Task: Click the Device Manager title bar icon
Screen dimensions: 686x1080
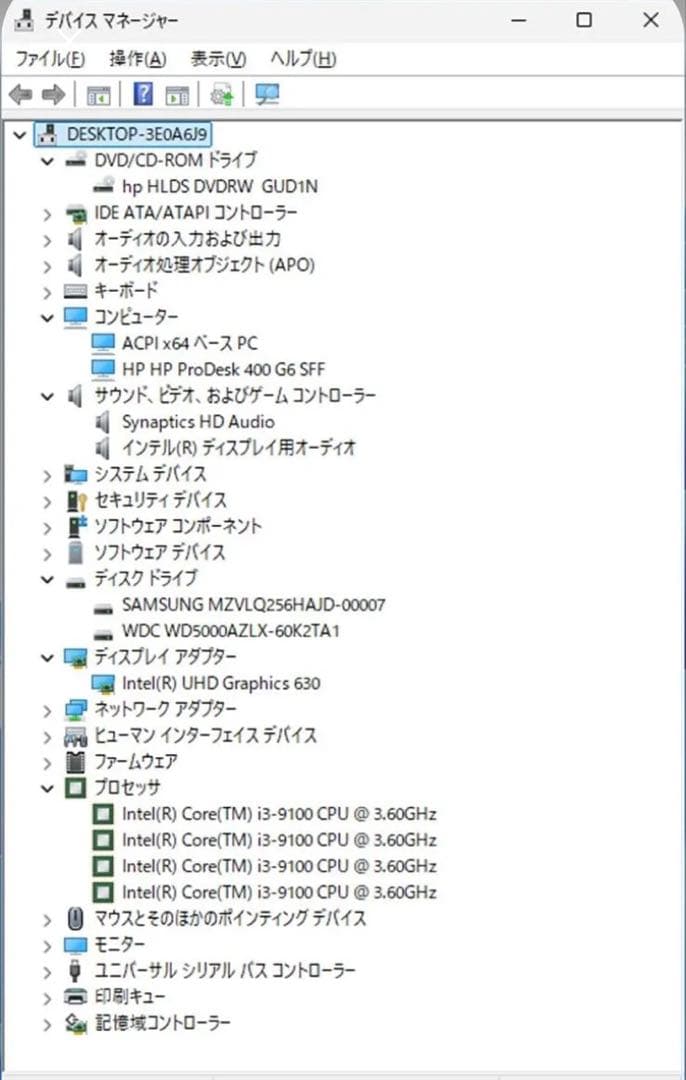Action: click(23, 21)
